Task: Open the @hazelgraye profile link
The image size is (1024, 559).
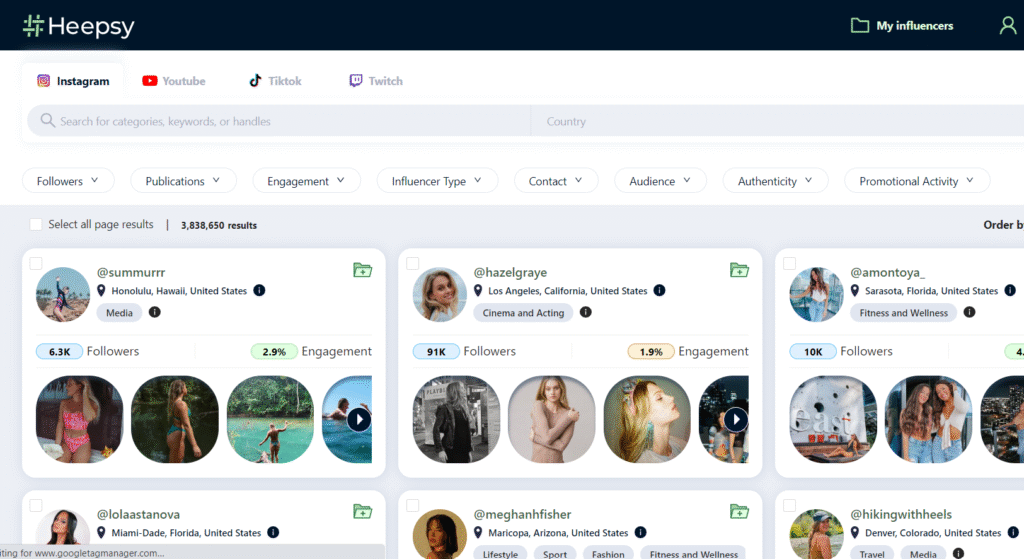Action: (510, 272)
